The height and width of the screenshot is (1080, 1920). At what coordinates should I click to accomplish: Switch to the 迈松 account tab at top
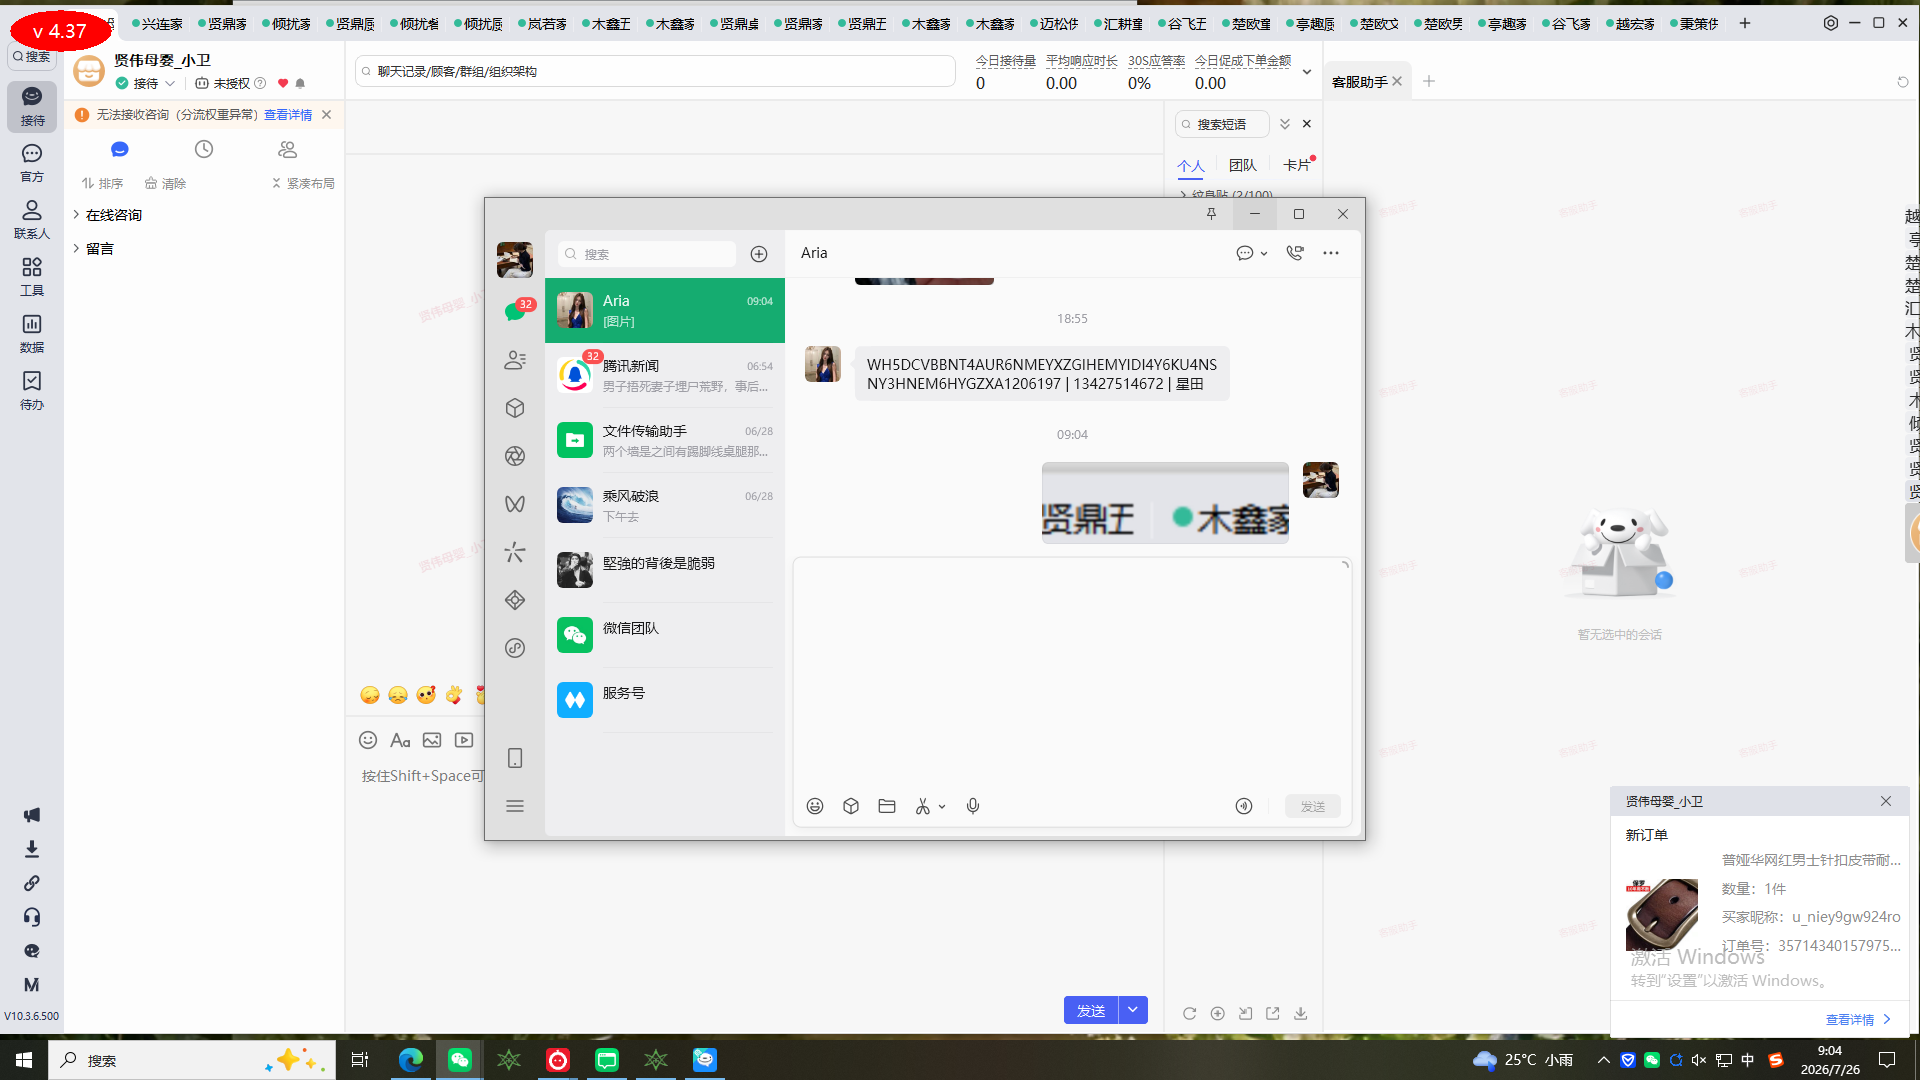point(1054,23)
